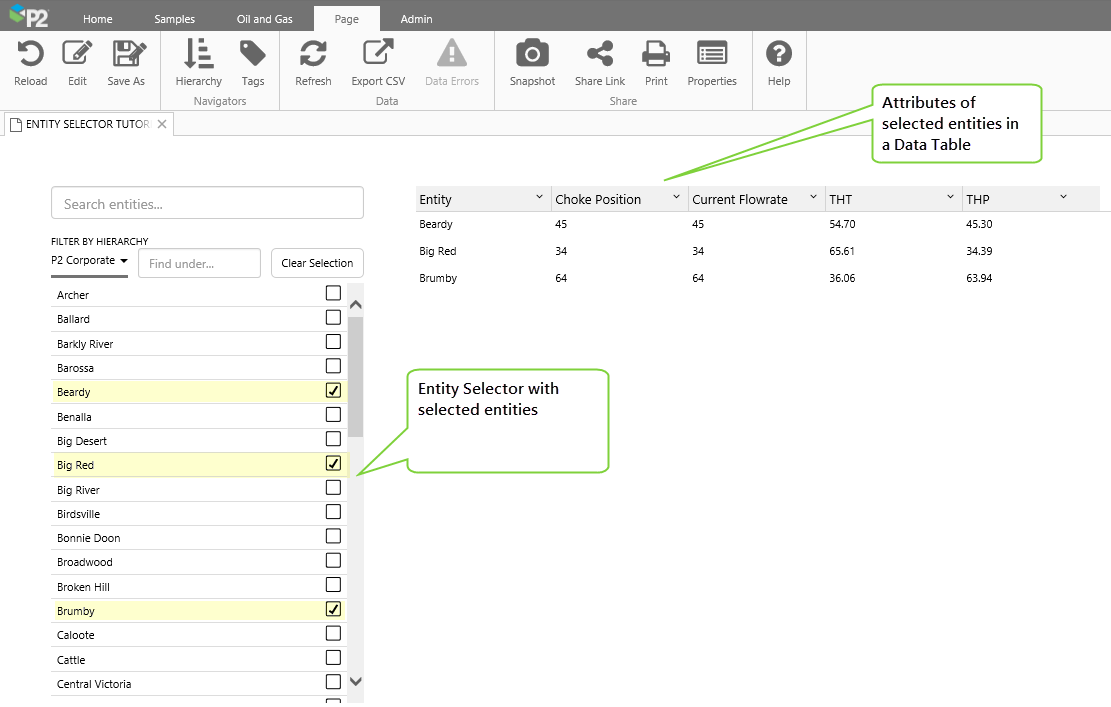Open the Hierarchy navigator
This screenshot has width=1111, height=707.
[x=198, y=55]
